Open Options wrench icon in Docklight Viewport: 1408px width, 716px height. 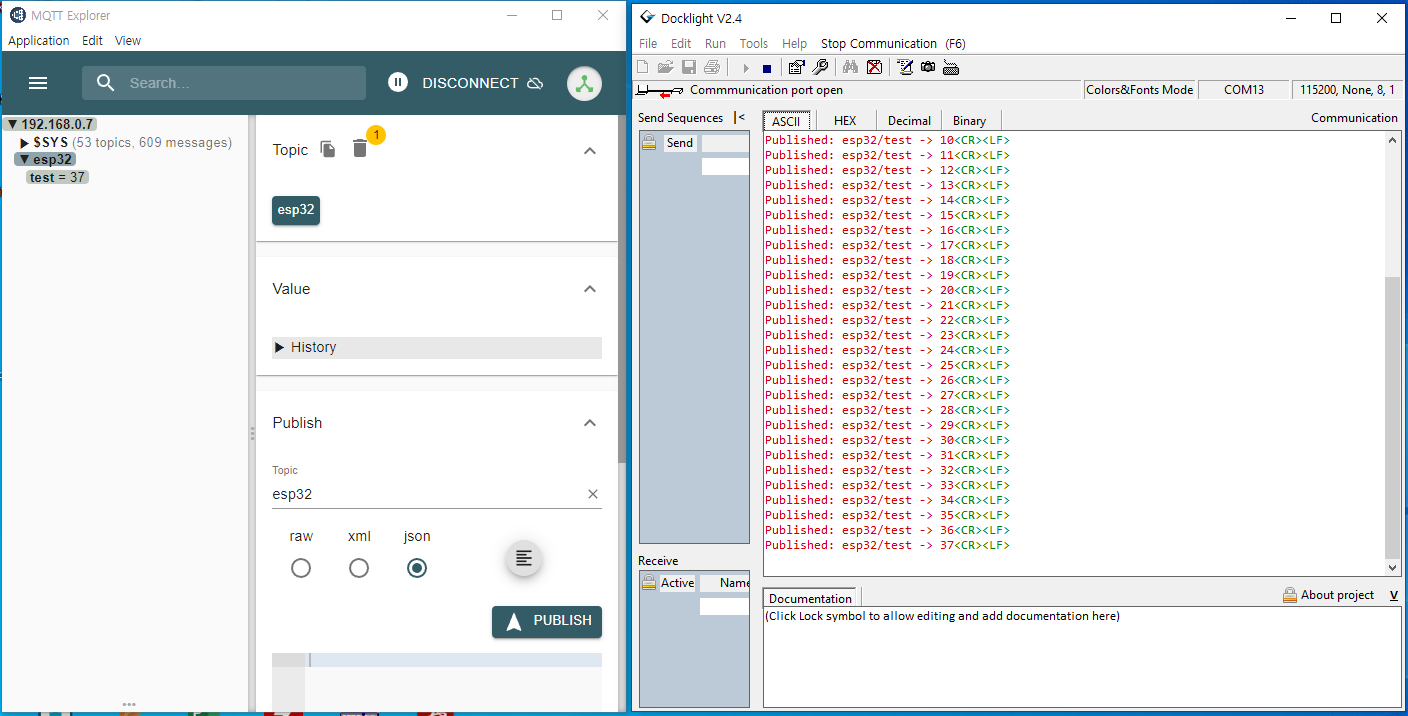click(x=820, y=67)
